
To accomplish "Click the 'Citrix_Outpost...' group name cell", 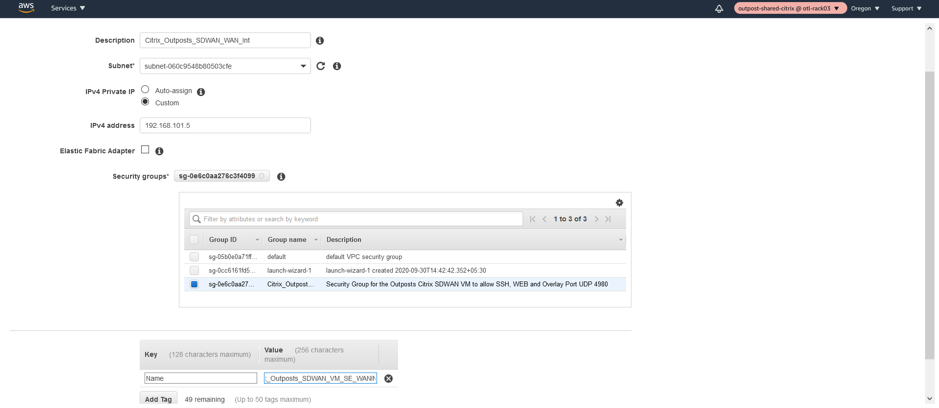I will tap(290, 285).
